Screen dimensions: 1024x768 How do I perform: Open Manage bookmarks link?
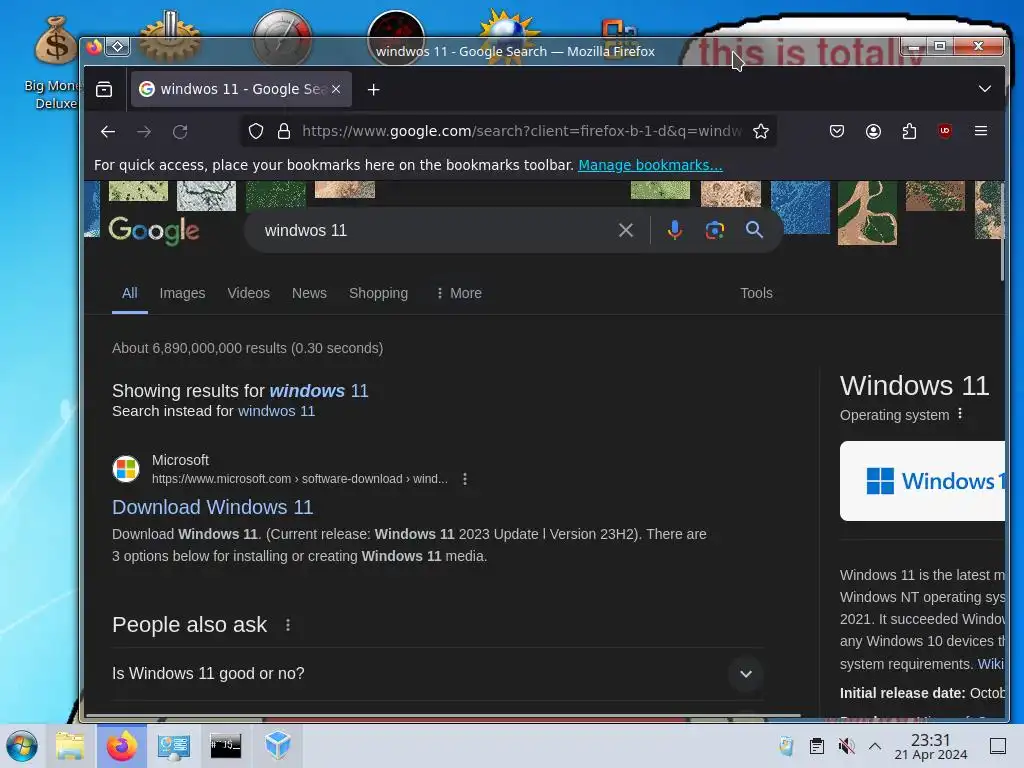650,165
